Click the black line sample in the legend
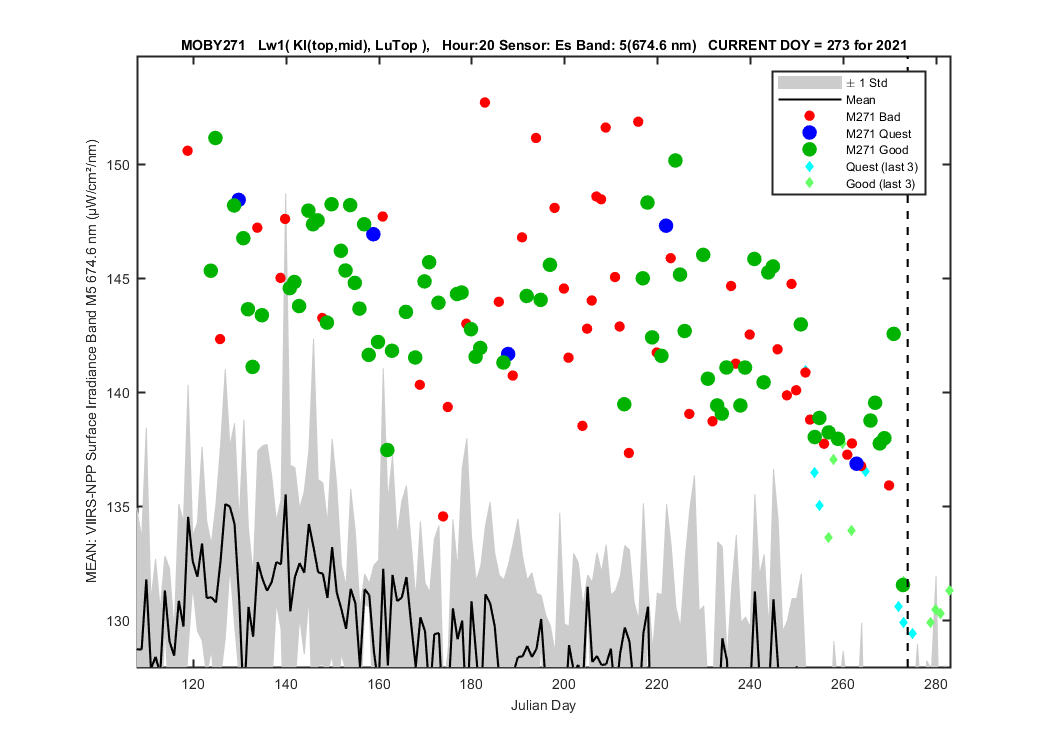Viewport: 1050px width, 750px height. (x=809, y=100)
